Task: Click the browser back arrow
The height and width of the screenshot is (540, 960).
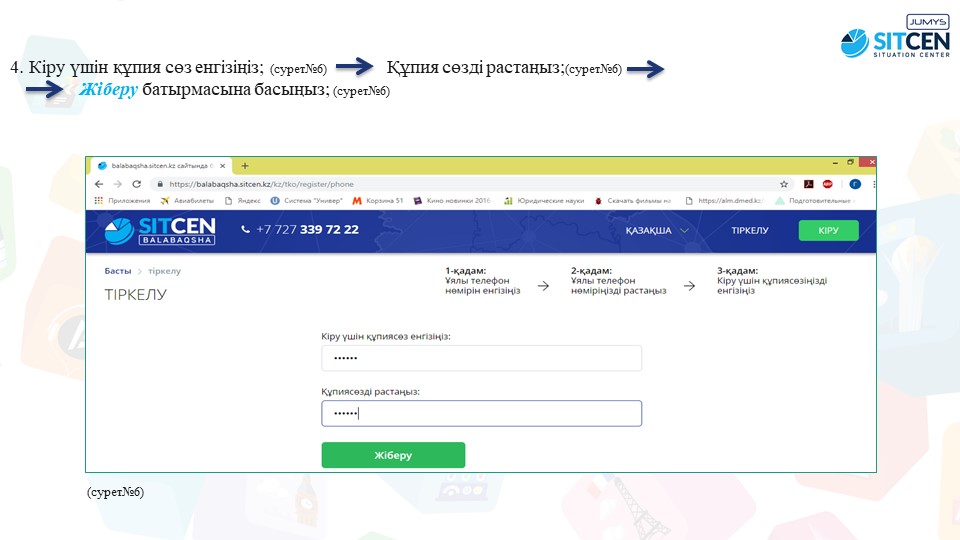Action: (x=98, y=184)
